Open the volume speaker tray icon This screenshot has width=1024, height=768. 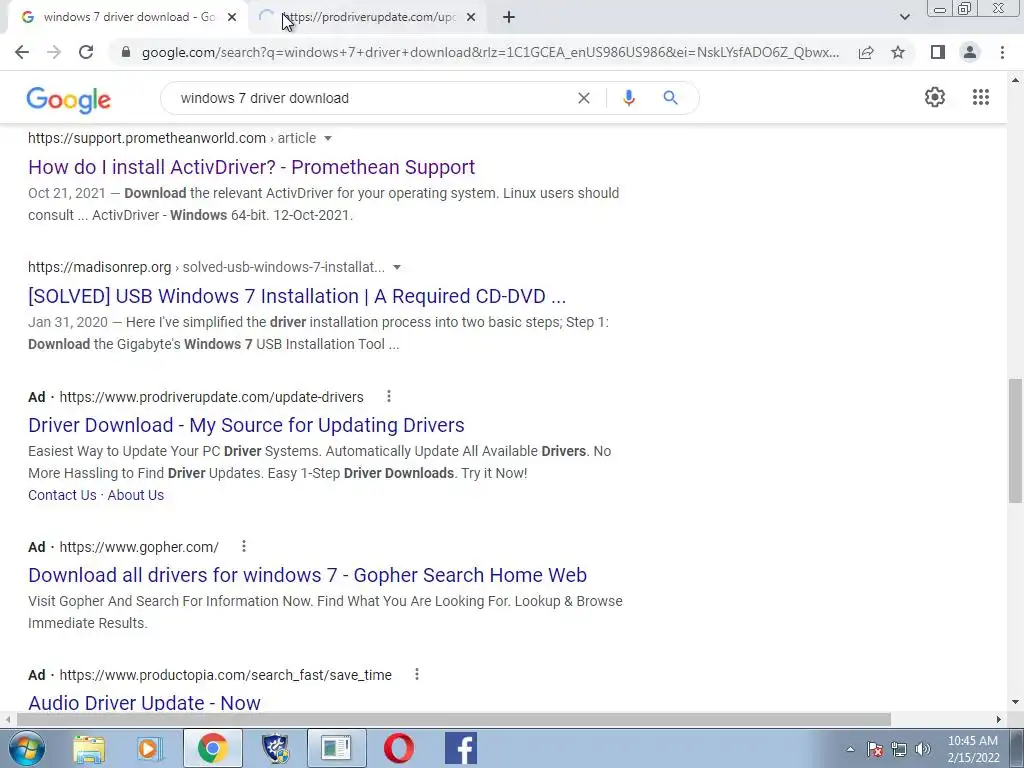click(923, 749)
